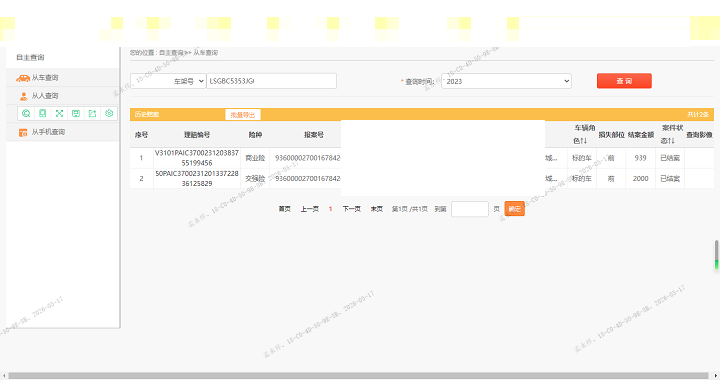Click the 报案号 column header
720x380 pixels.
[314, 135]
